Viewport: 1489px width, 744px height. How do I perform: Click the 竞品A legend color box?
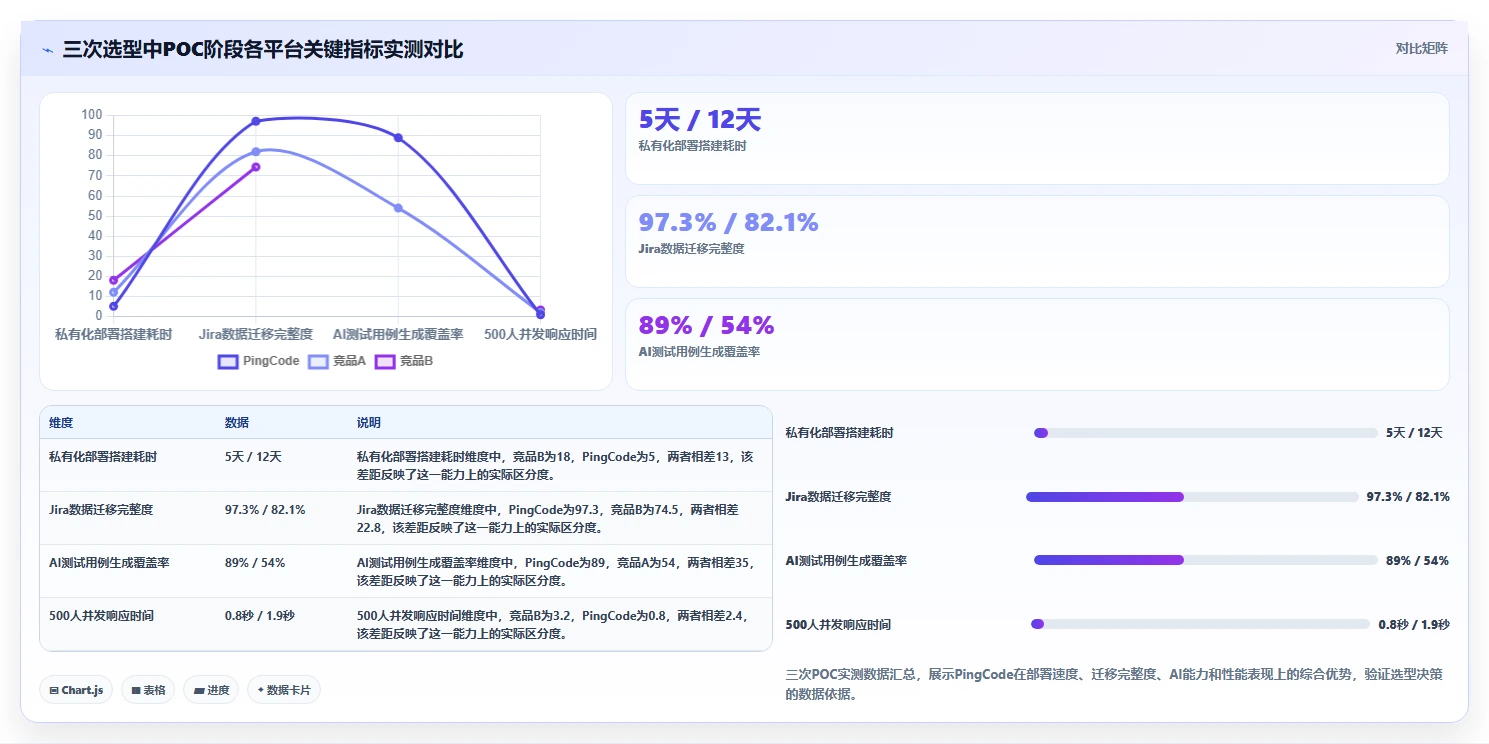click(318, 361)
